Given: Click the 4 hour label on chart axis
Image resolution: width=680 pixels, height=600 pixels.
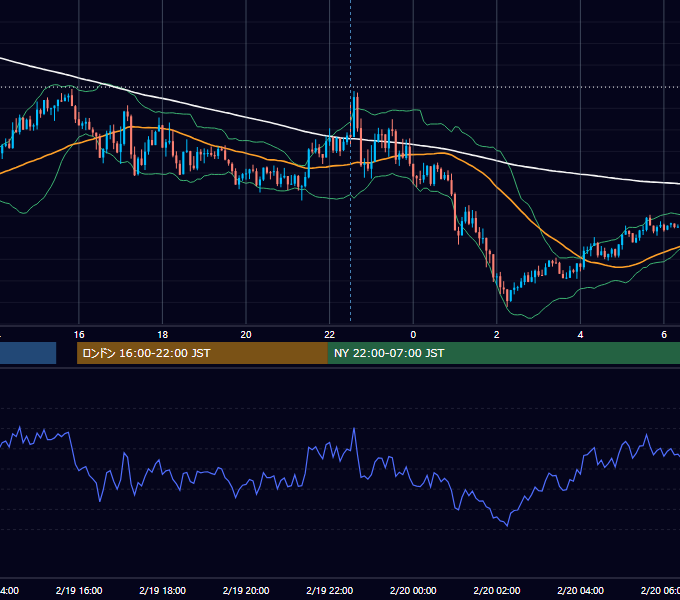Looking at the screenshot, I should tap(580, 335).
